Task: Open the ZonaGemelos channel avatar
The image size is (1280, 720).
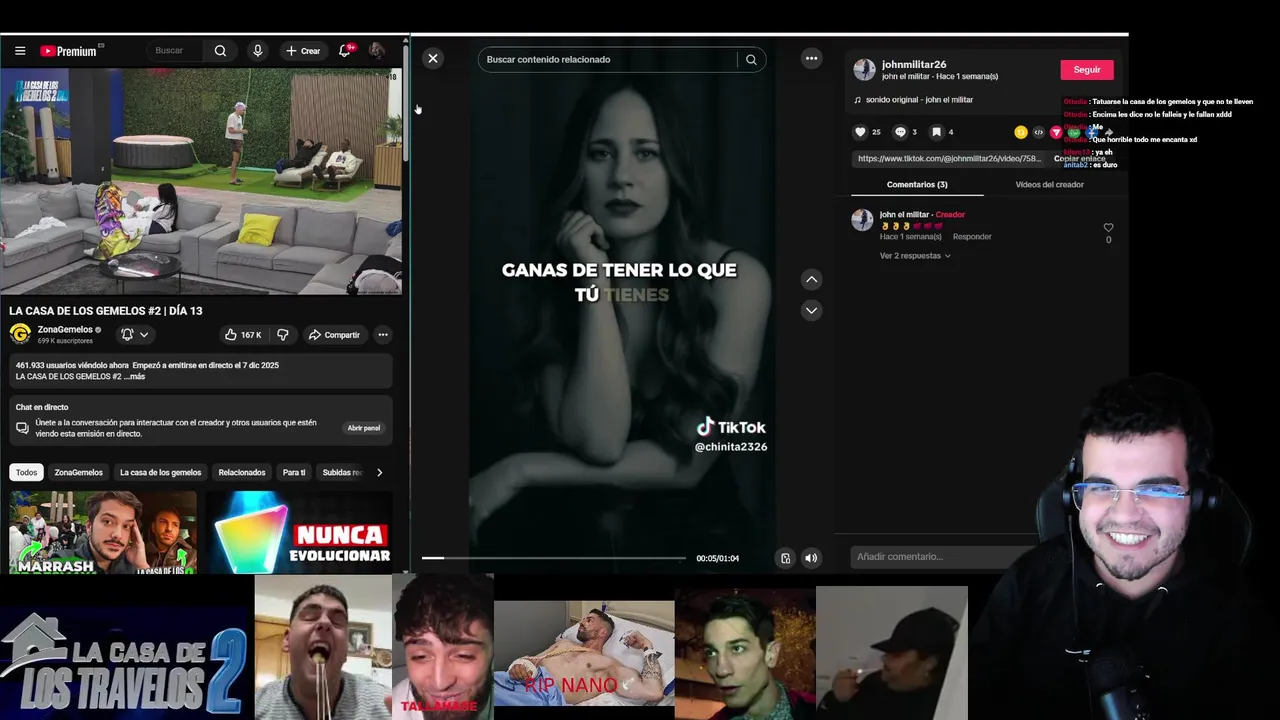Action: pos(20,334)
